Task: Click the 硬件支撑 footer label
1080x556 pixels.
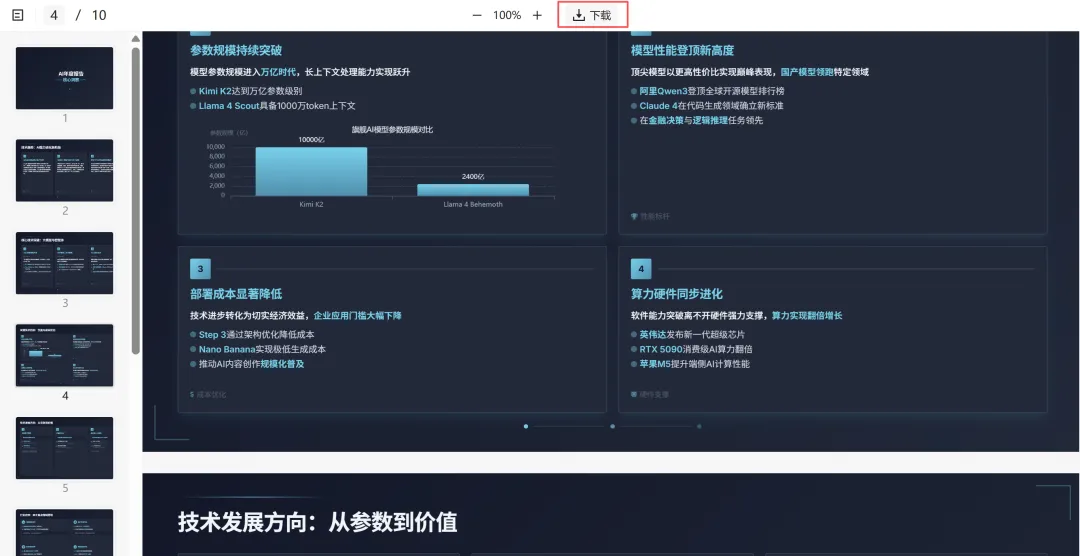Action: pyautogui.click(x=654, y=395)
